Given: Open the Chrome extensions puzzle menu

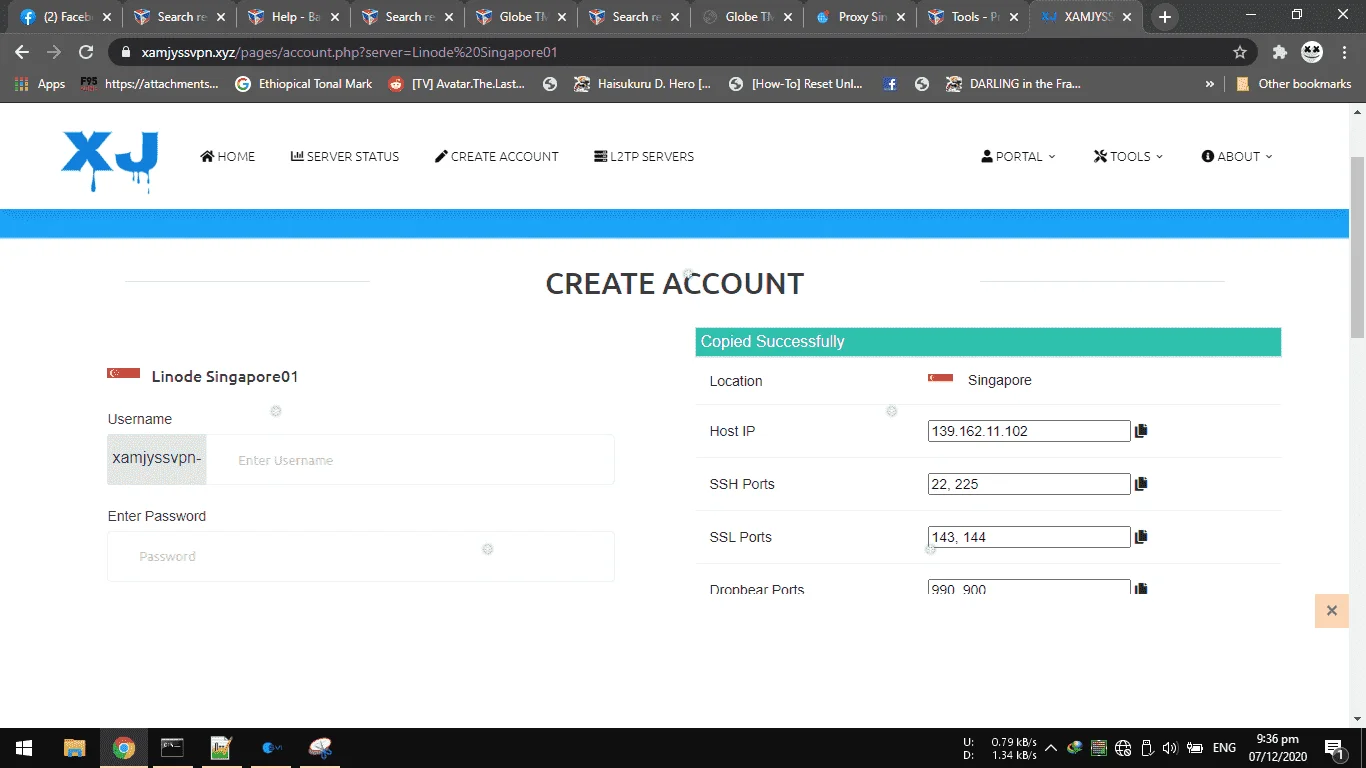Looking at the screenshot, I should [x=1279, y=52].
